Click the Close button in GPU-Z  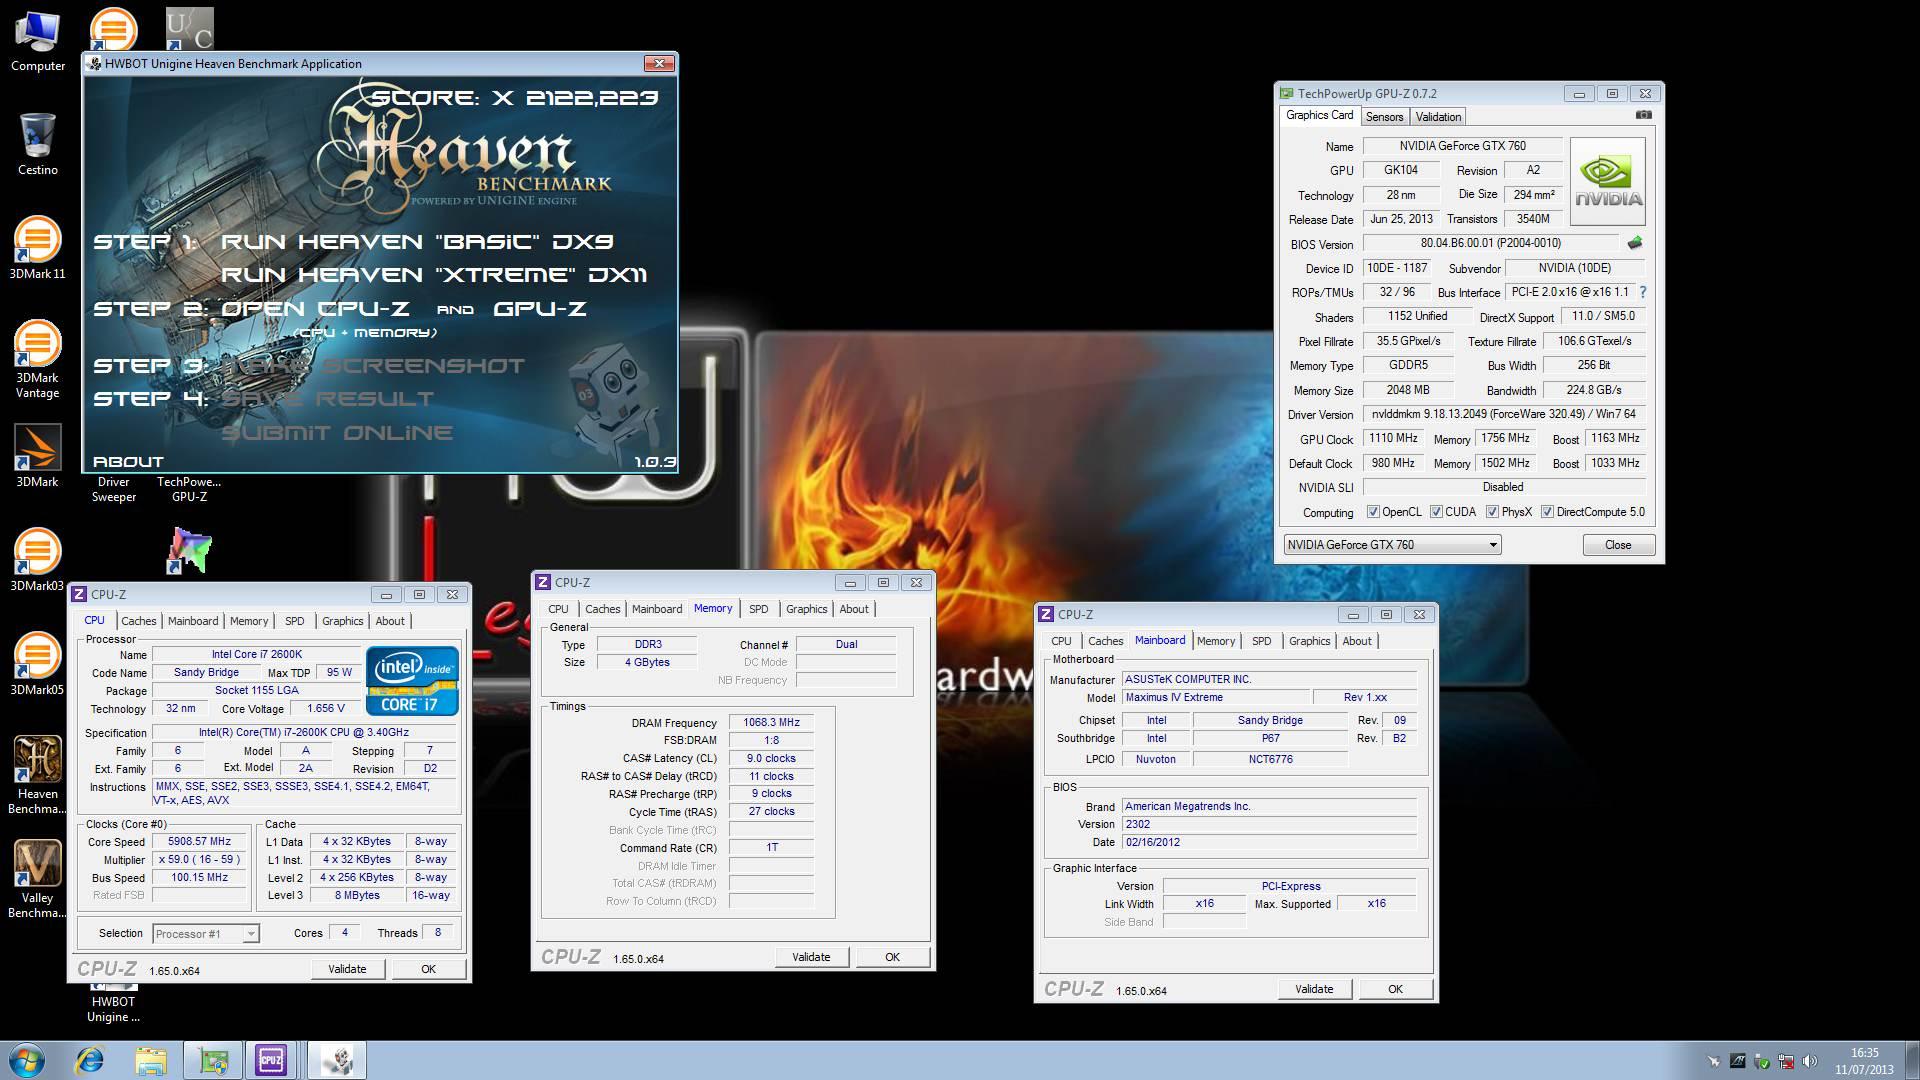pyautogui.click(x=1618, y=545)
